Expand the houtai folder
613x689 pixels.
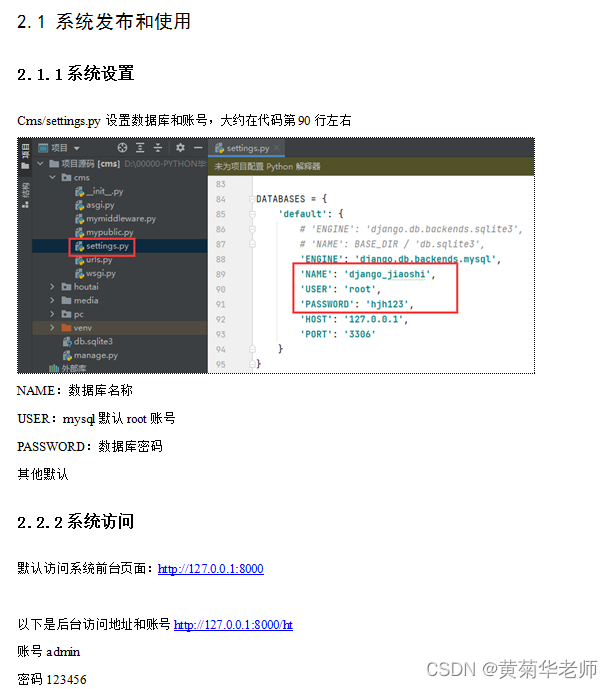click(x=52, y=286)
